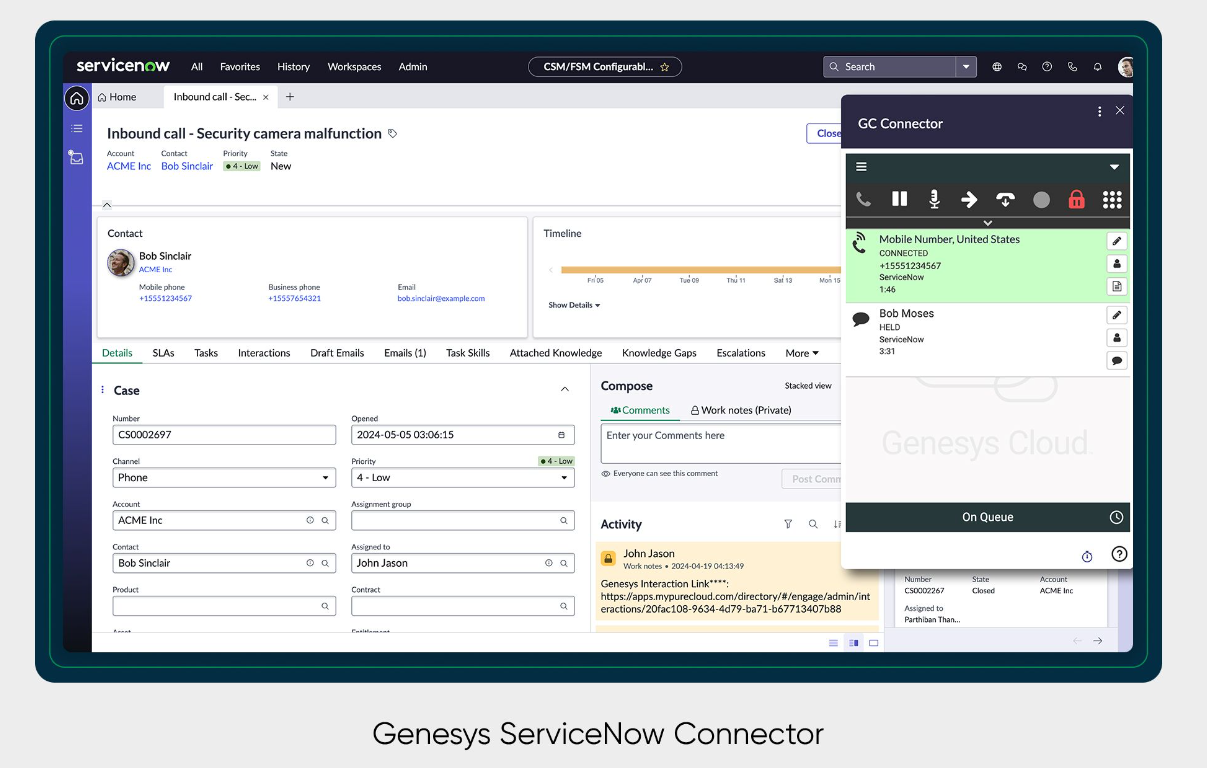Click the red secure pause lock icon

pos(1076,199)
